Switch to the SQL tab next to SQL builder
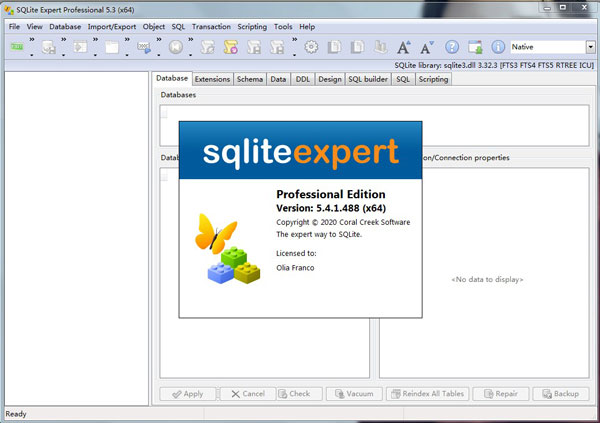Screen dimensions: 600x423 (x=403, y=79)
